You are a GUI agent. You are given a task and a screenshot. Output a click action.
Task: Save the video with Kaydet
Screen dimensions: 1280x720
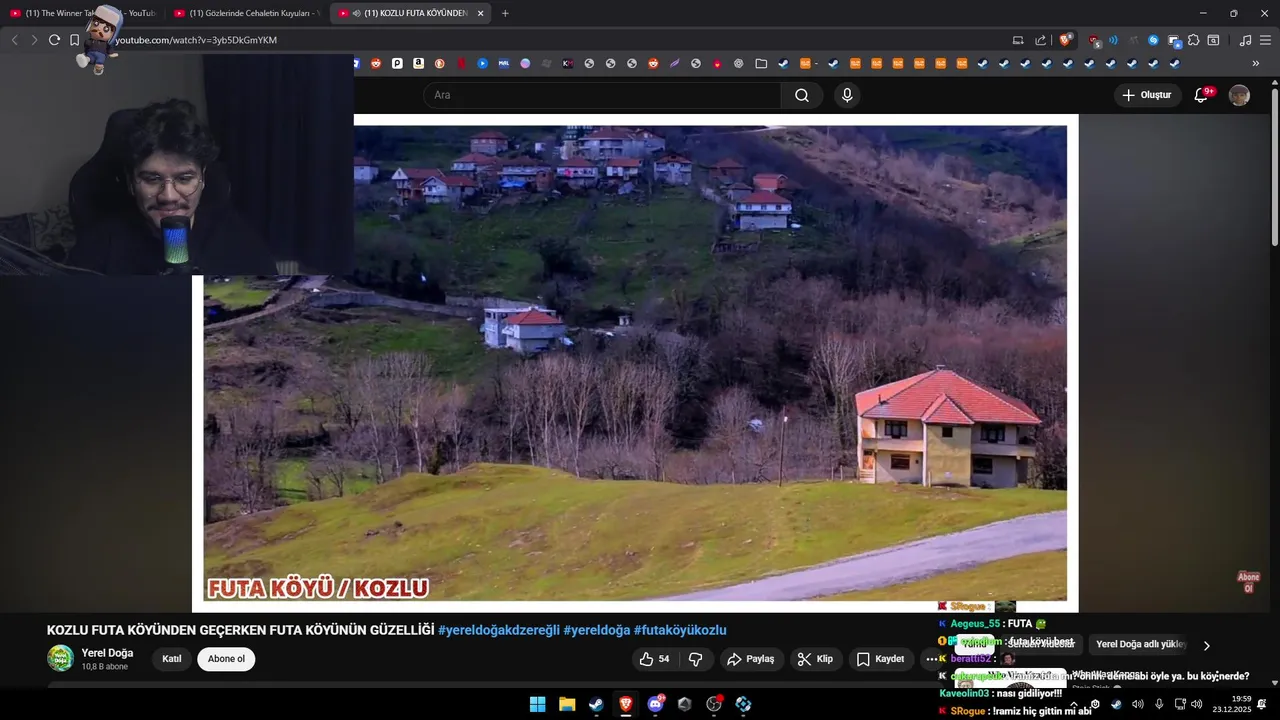point(880,659)
